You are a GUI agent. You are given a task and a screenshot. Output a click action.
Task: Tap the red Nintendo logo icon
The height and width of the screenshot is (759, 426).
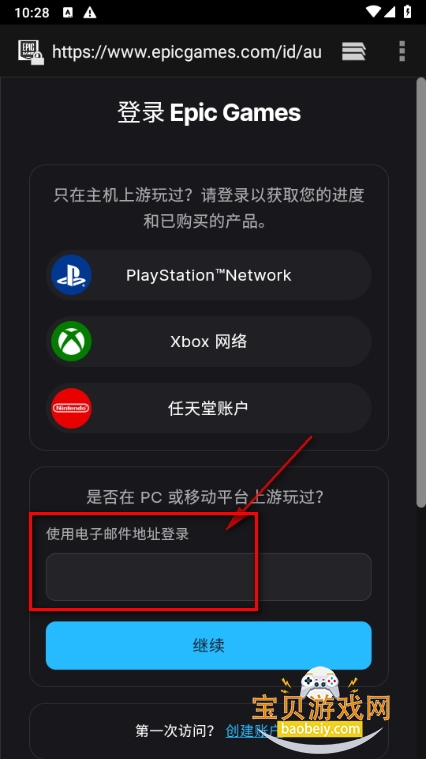pos(71,408)
